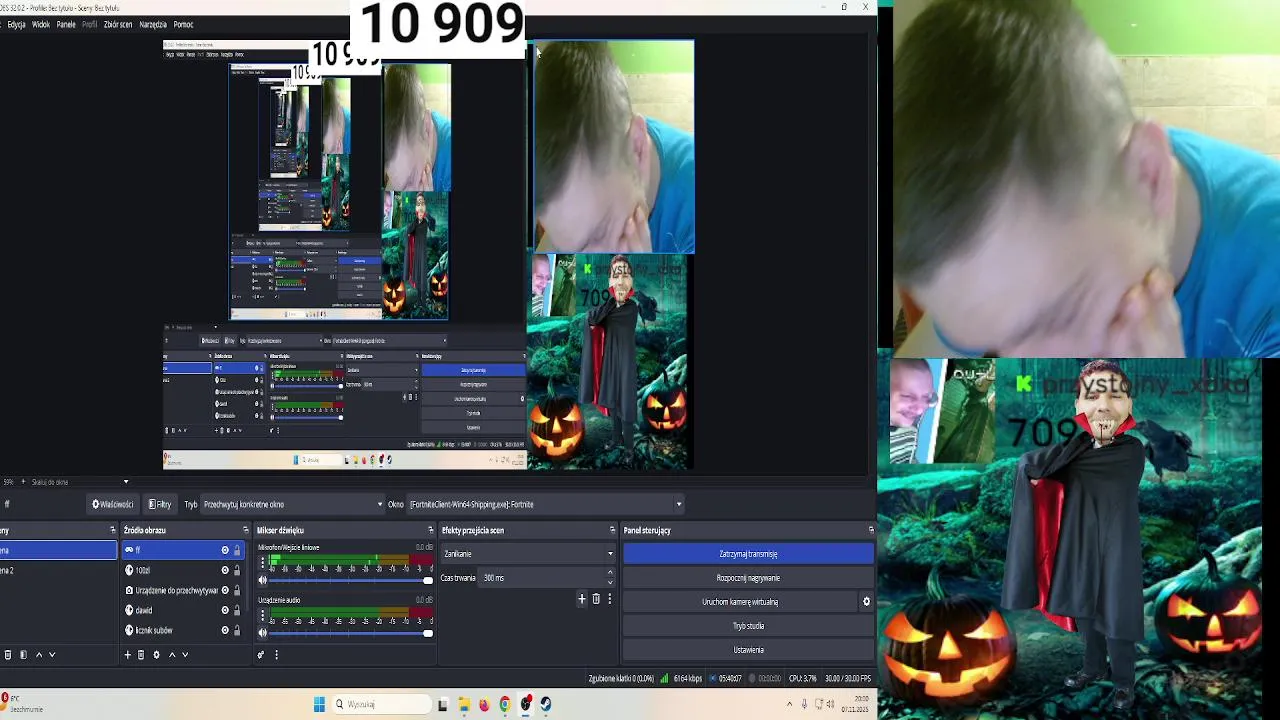Open the Widok menu
The image size is (1280, 720).
[41, 24]
